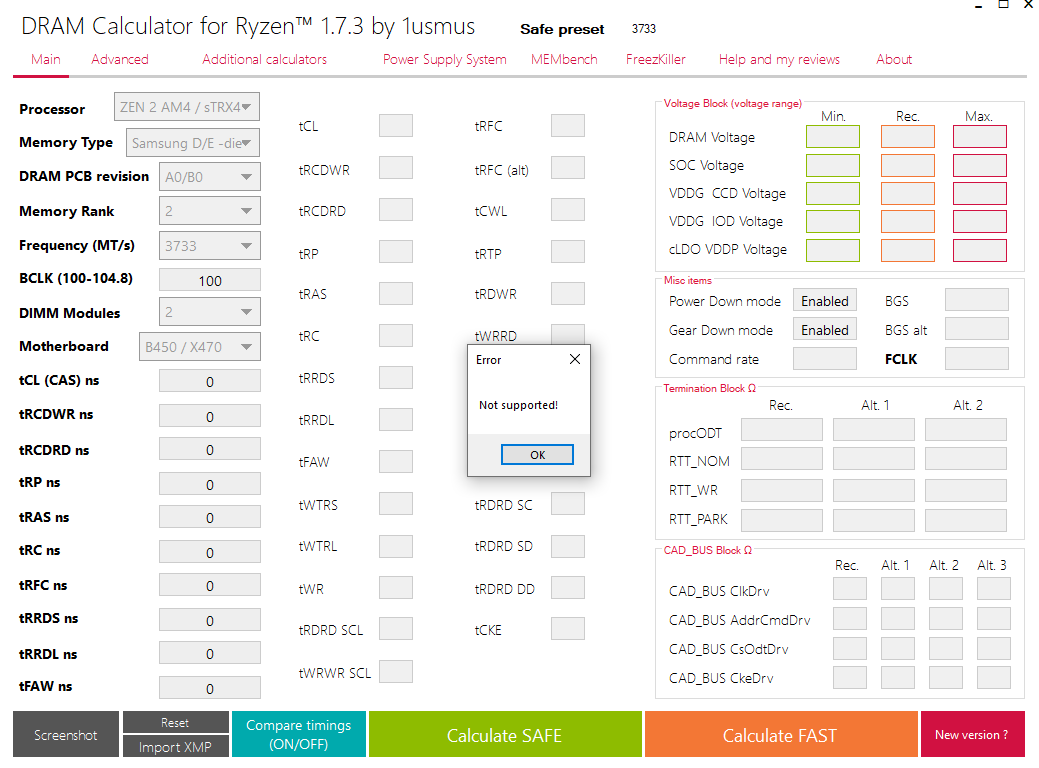
Task: Click the tFAW ns input
Action: point(209,688)
